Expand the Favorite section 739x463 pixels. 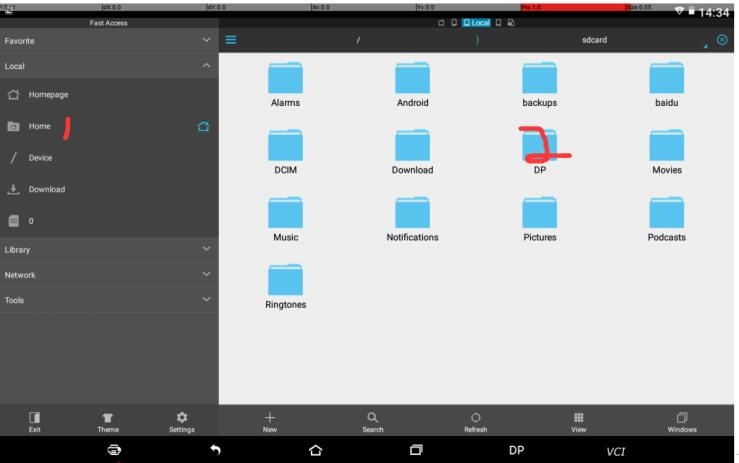(x=108, y=41)
